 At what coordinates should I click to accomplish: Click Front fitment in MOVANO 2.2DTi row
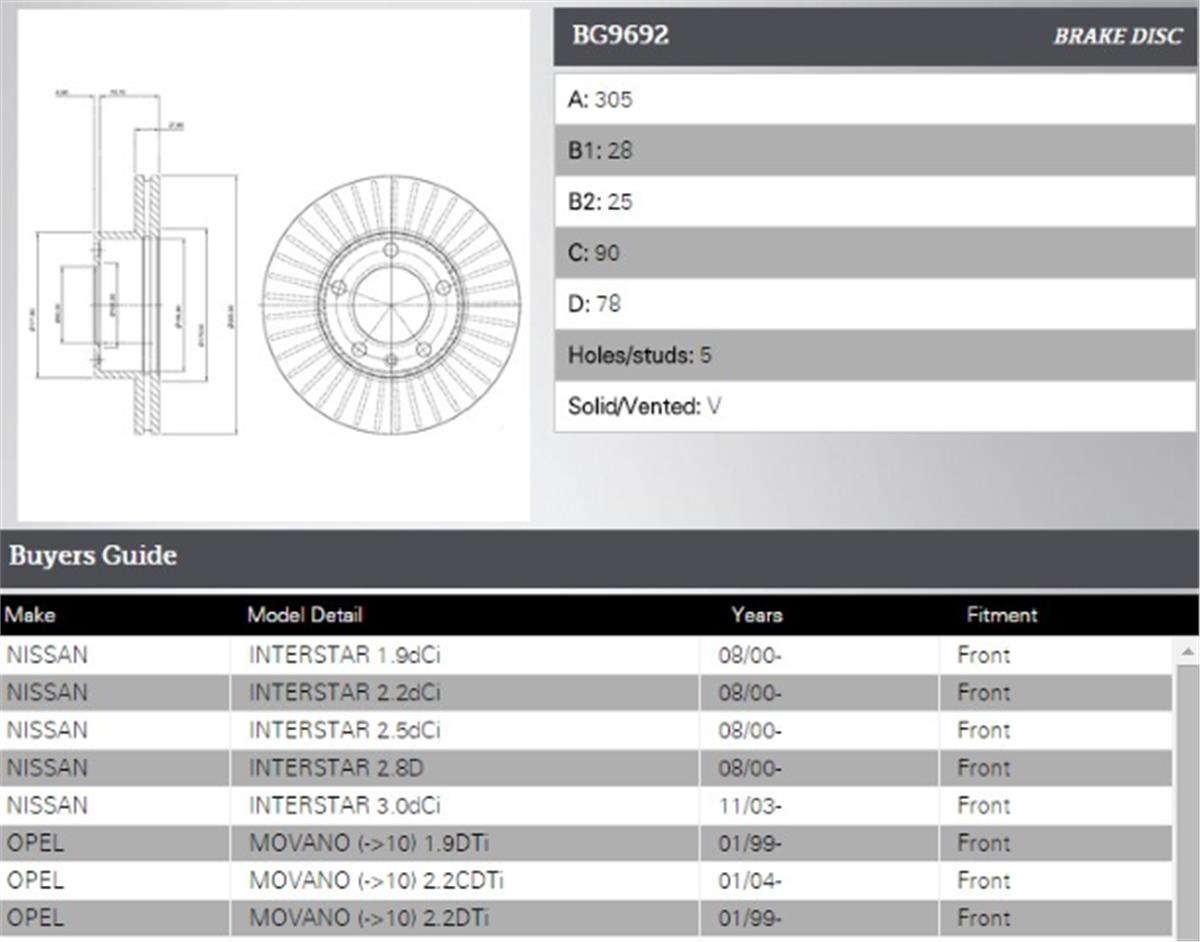coord(983,918)
